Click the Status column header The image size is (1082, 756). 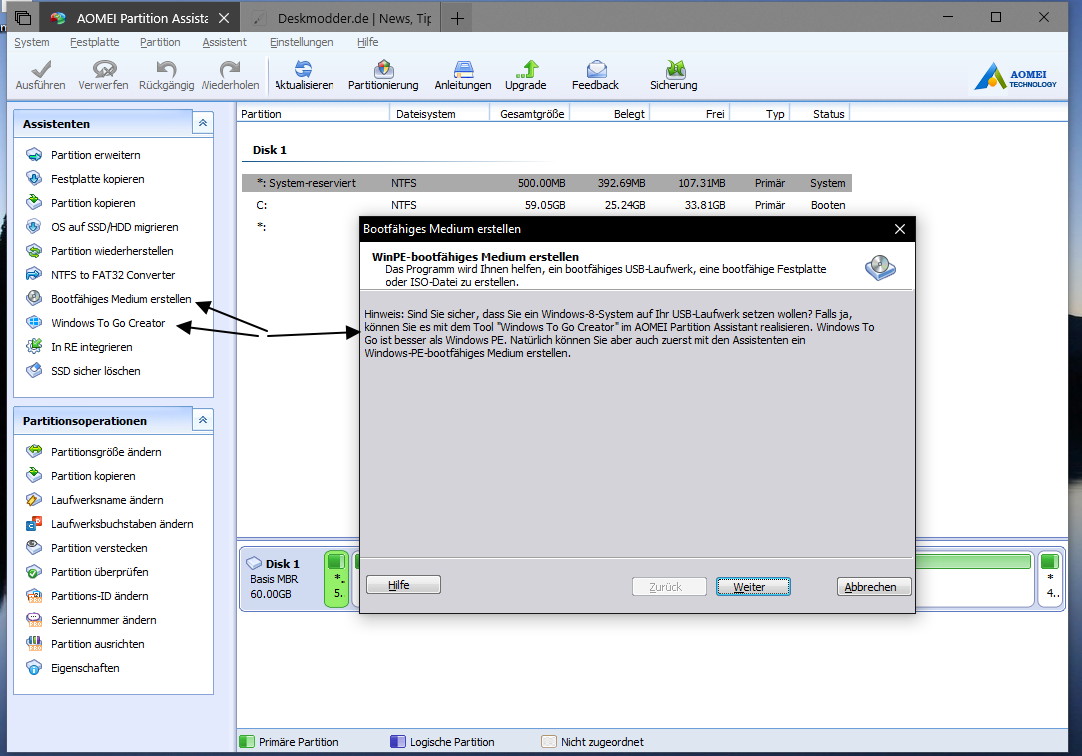(x=820, y=114)
